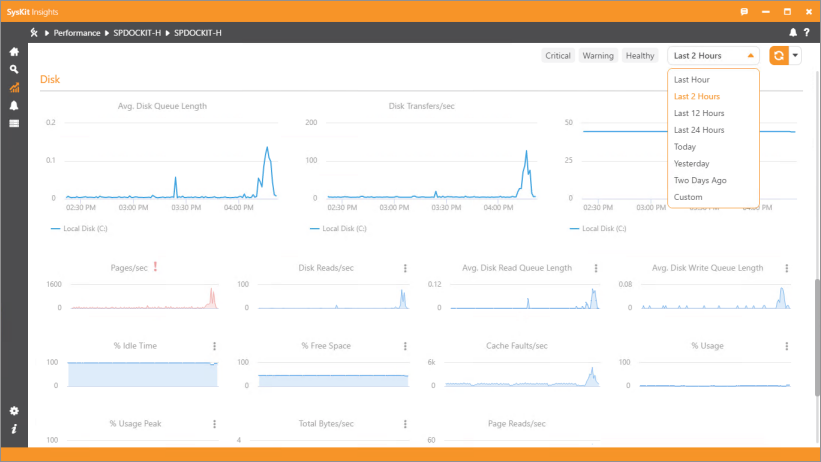
Task: Toggle the Critical filter
Action: click(x=558, y=56)
